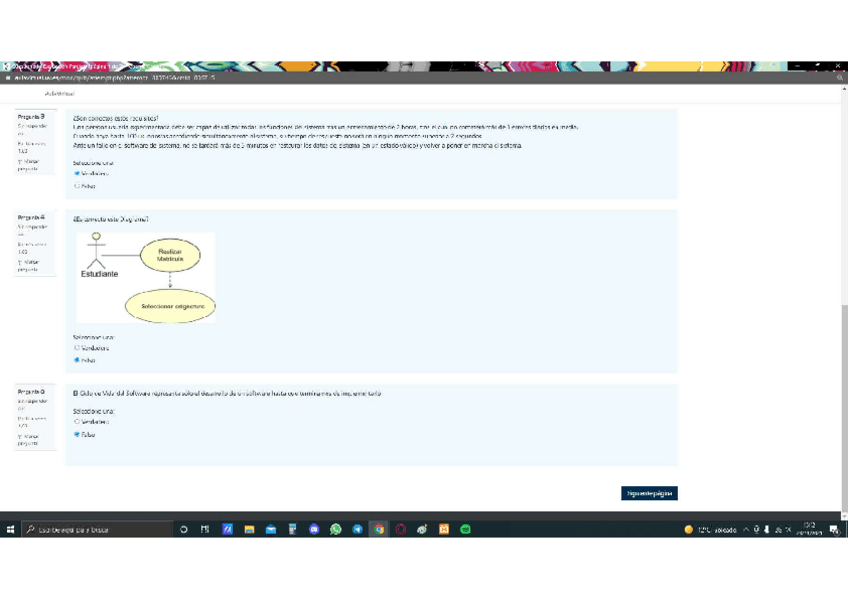Open the Windows Start menu
The image size is (848, 599).
[x=10, y=529]
